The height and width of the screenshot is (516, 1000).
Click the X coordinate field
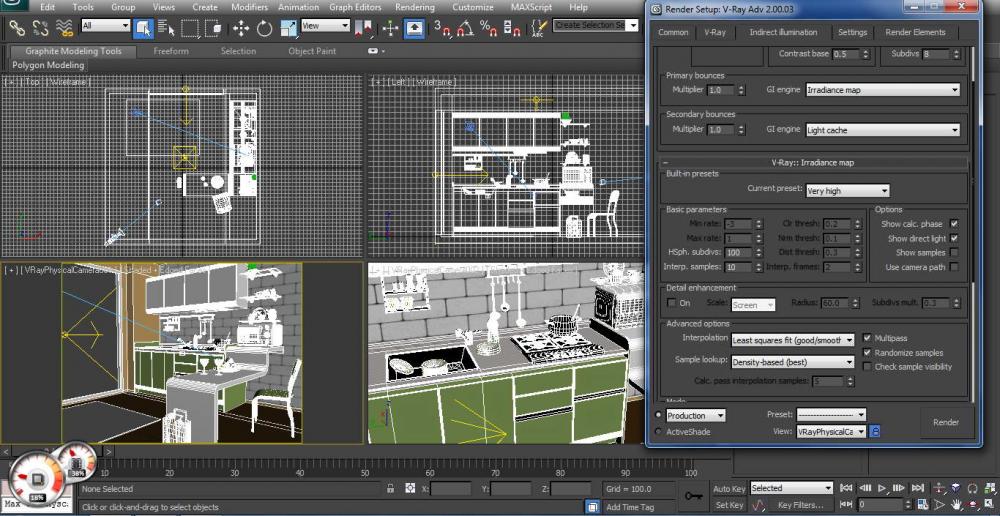coord(451,489)
